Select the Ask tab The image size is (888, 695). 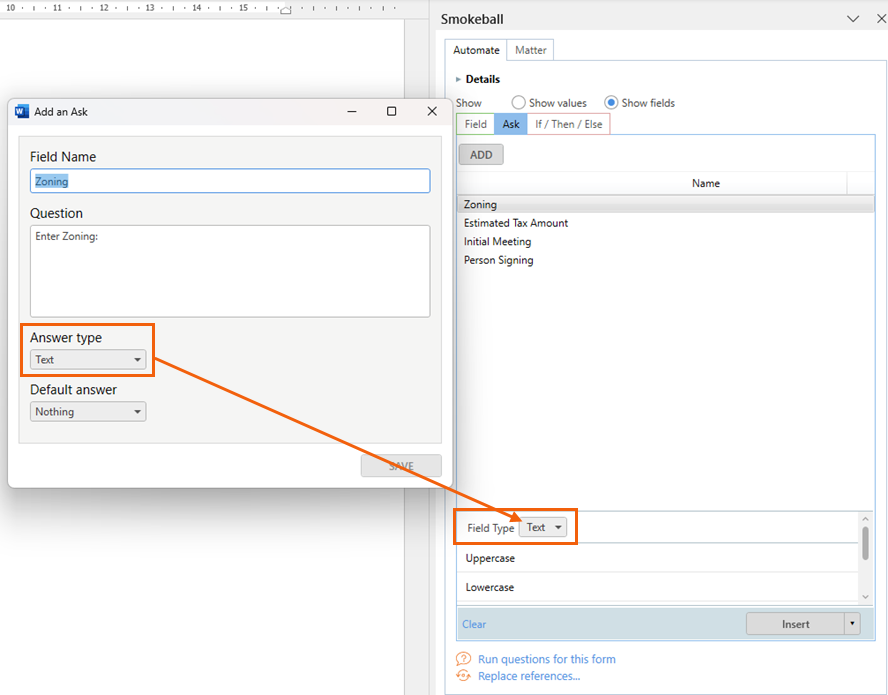point(511,124)
